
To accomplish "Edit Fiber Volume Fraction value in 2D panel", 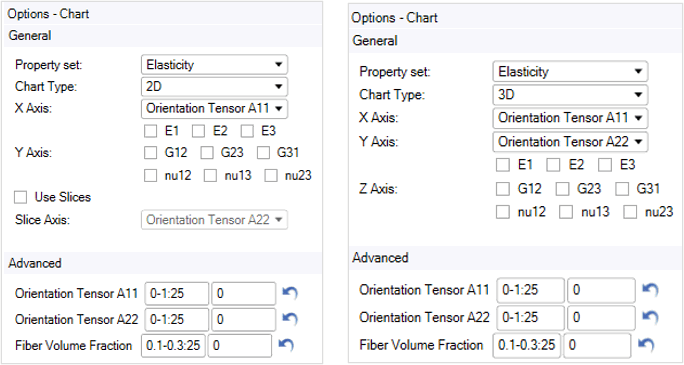I will click(240, 346).
